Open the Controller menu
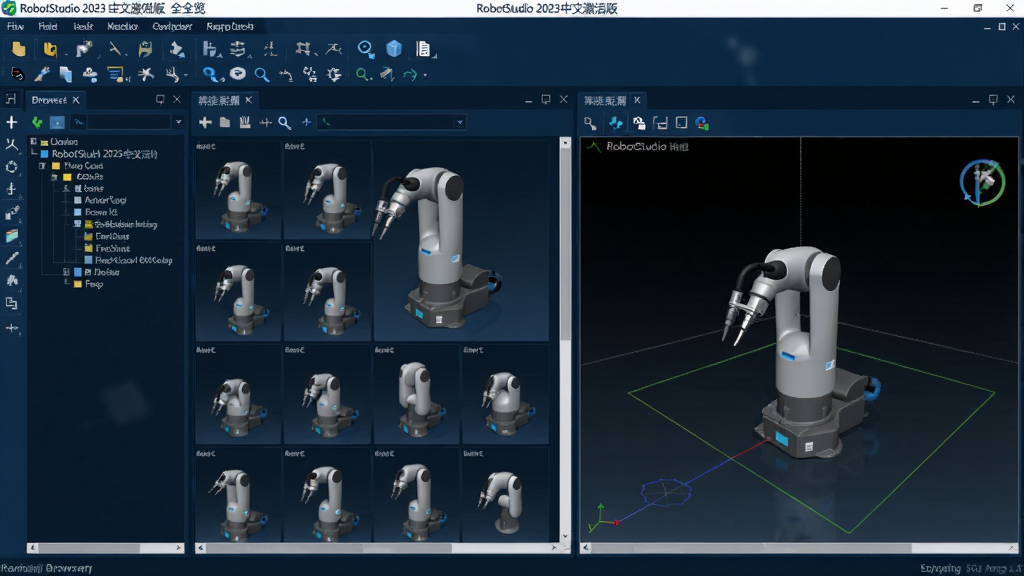This screenshot has height=576, width=1024. point(172,27)
